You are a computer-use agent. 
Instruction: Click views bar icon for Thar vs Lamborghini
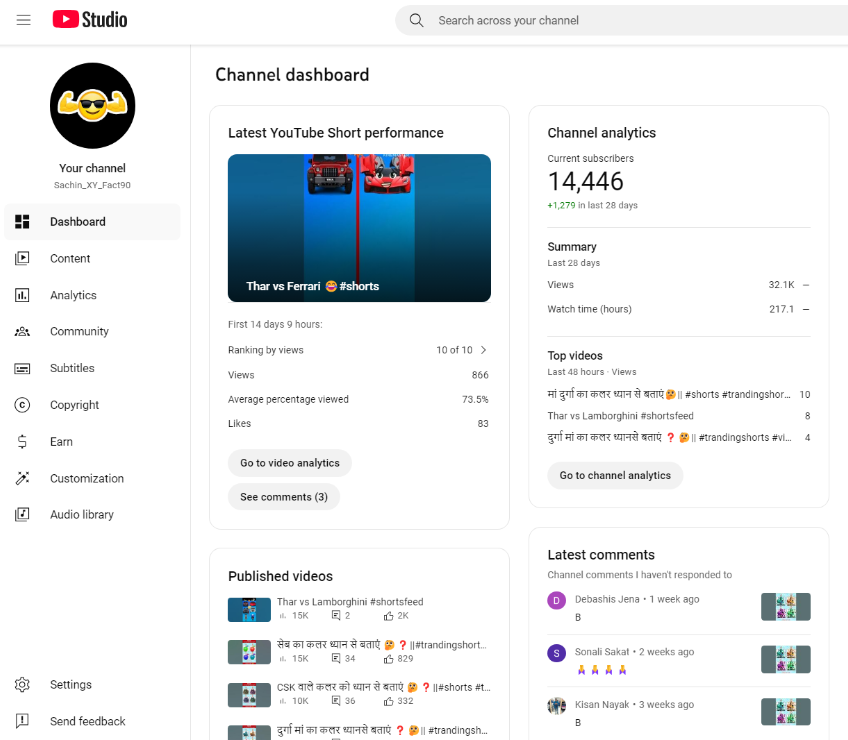[x=282, y=616]
